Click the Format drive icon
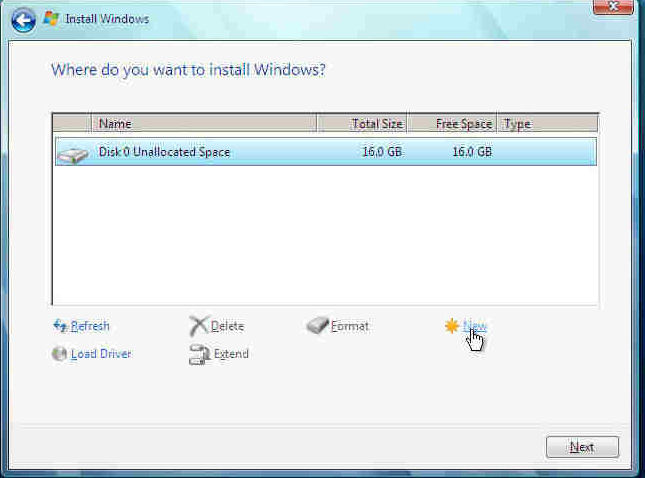The width and height of the screenshot is (645, 478). pyautogui.click(x=317, y=326)
